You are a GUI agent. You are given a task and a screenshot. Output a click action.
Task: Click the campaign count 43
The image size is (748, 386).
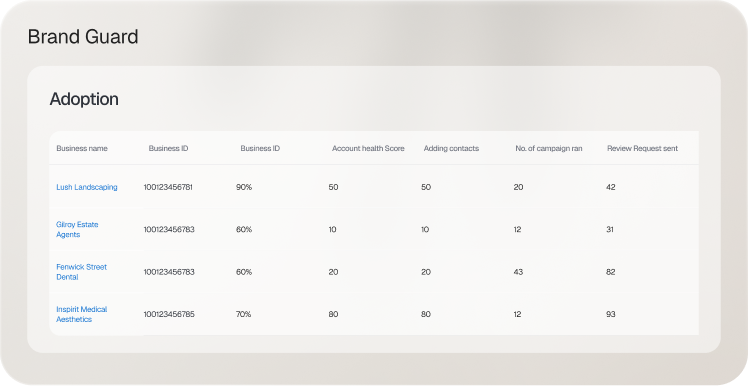pyautogui.click(x=519, y=272)
